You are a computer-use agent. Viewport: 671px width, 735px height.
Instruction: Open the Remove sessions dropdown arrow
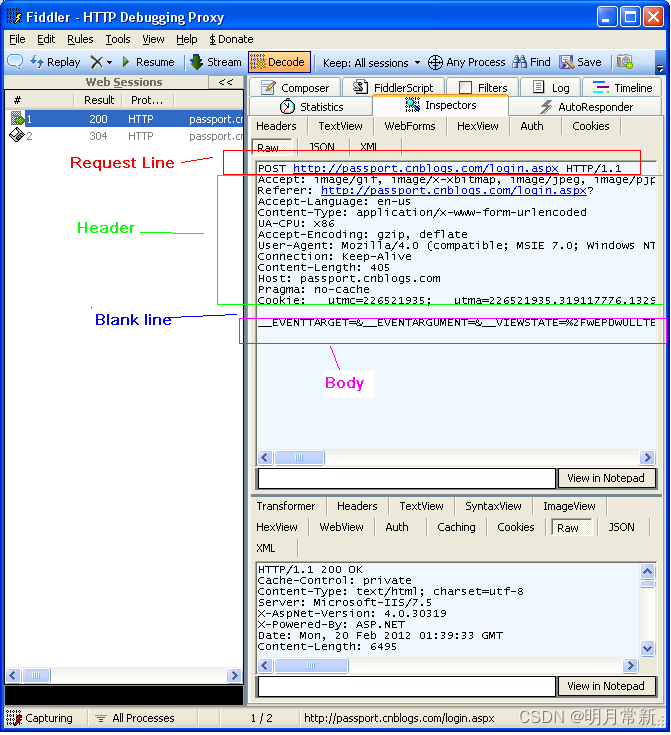tap(110, 62)
